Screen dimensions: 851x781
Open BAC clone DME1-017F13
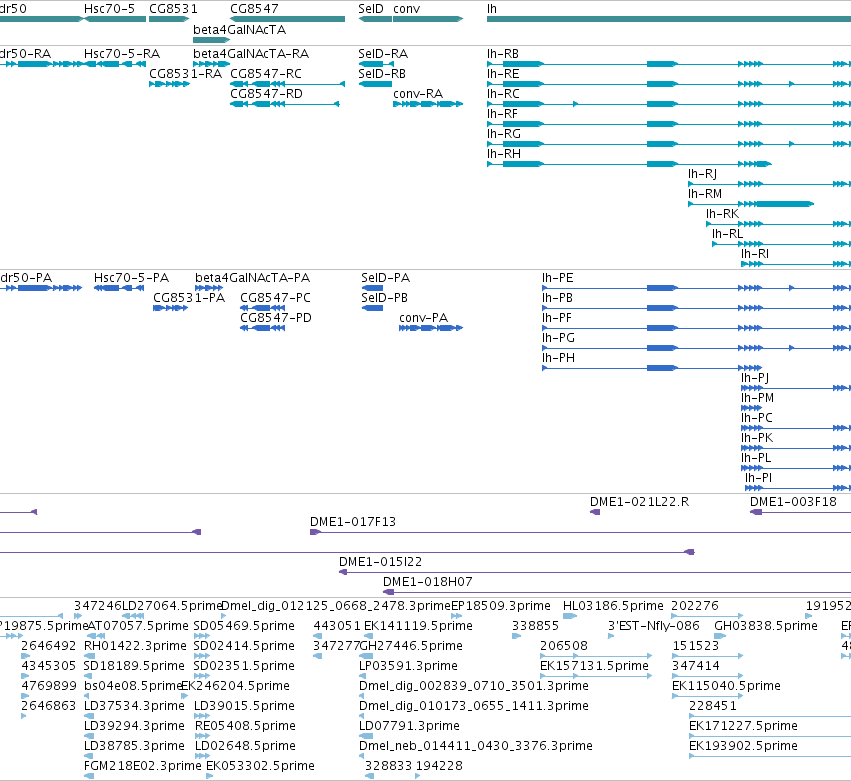353,522
